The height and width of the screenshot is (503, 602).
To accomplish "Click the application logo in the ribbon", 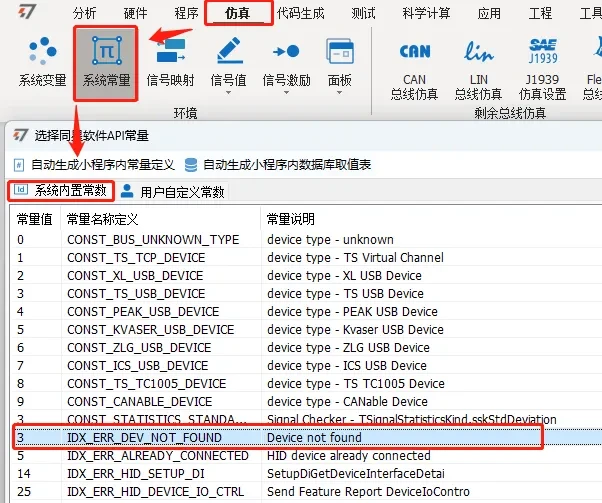I will (x=27, y=12).
